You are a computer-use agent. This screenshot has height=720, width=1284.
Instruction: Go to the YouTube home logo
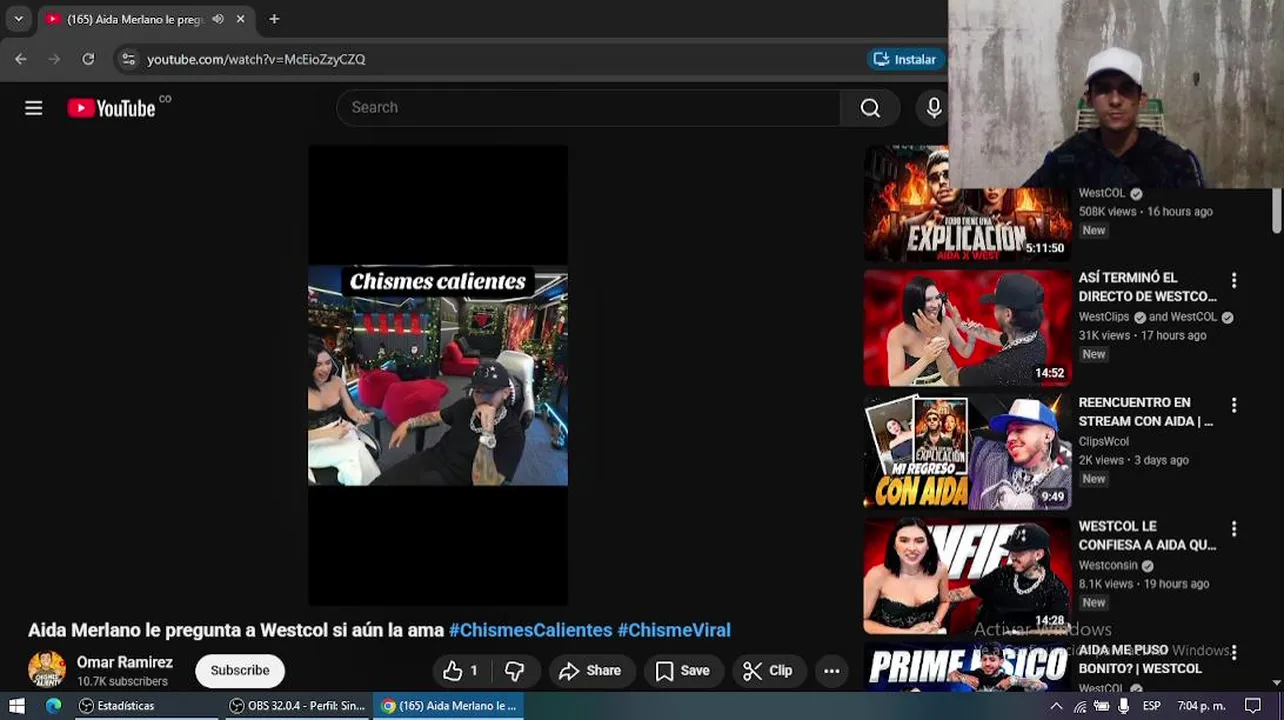[111, 108]
